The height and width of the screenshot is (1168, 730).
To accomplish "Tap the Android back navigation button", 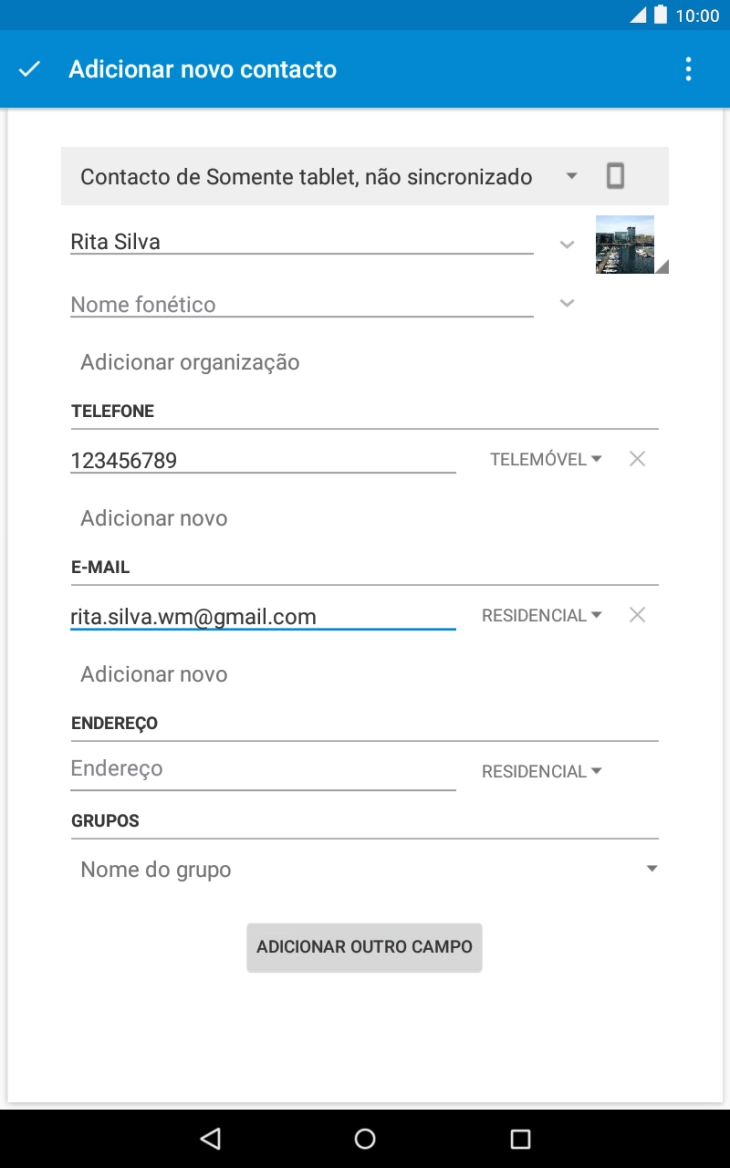I will pos(211,1138).
